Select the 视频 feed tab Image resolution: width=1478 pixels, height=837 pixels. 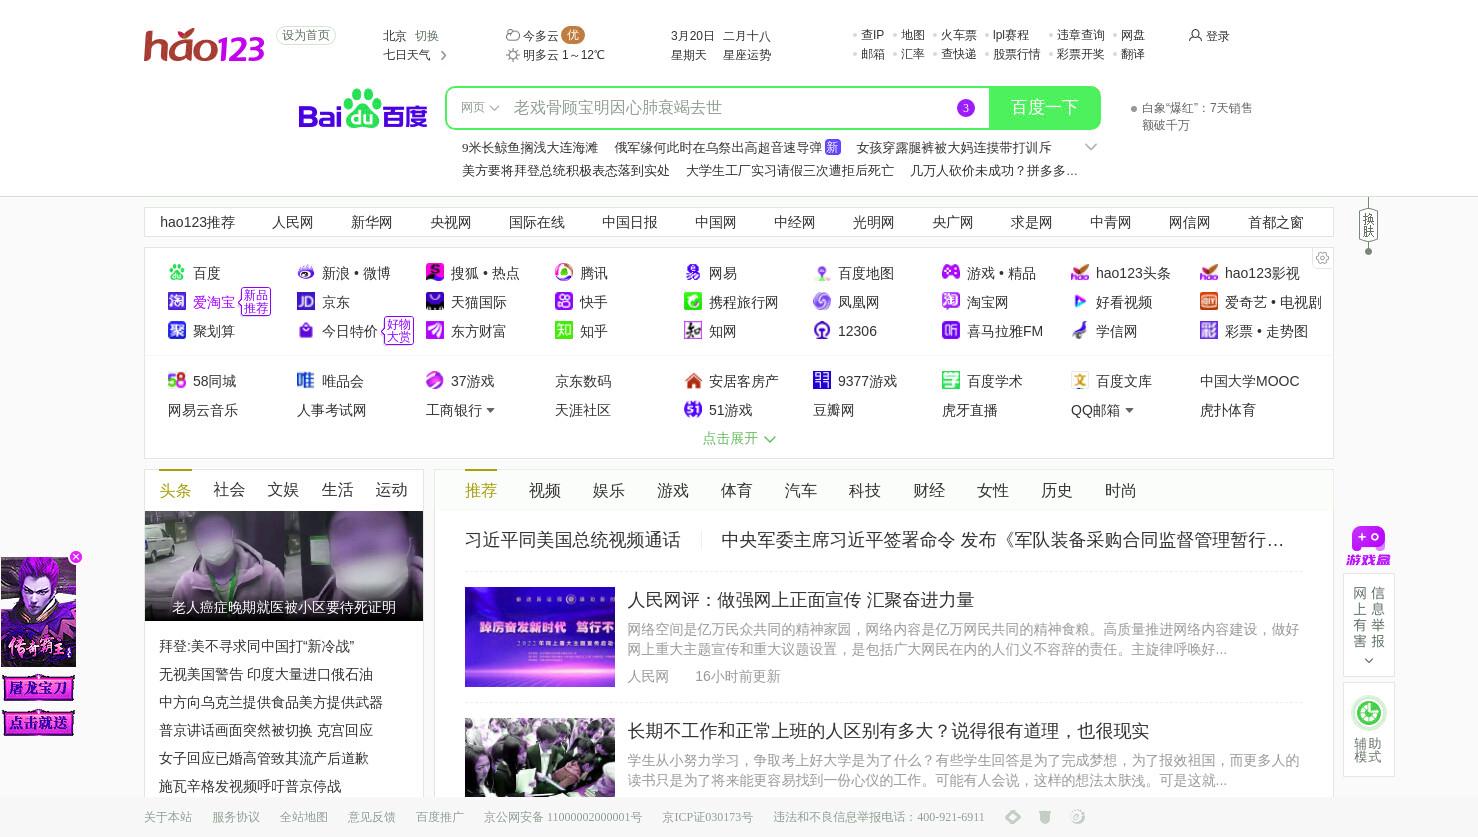coord(545,490)
